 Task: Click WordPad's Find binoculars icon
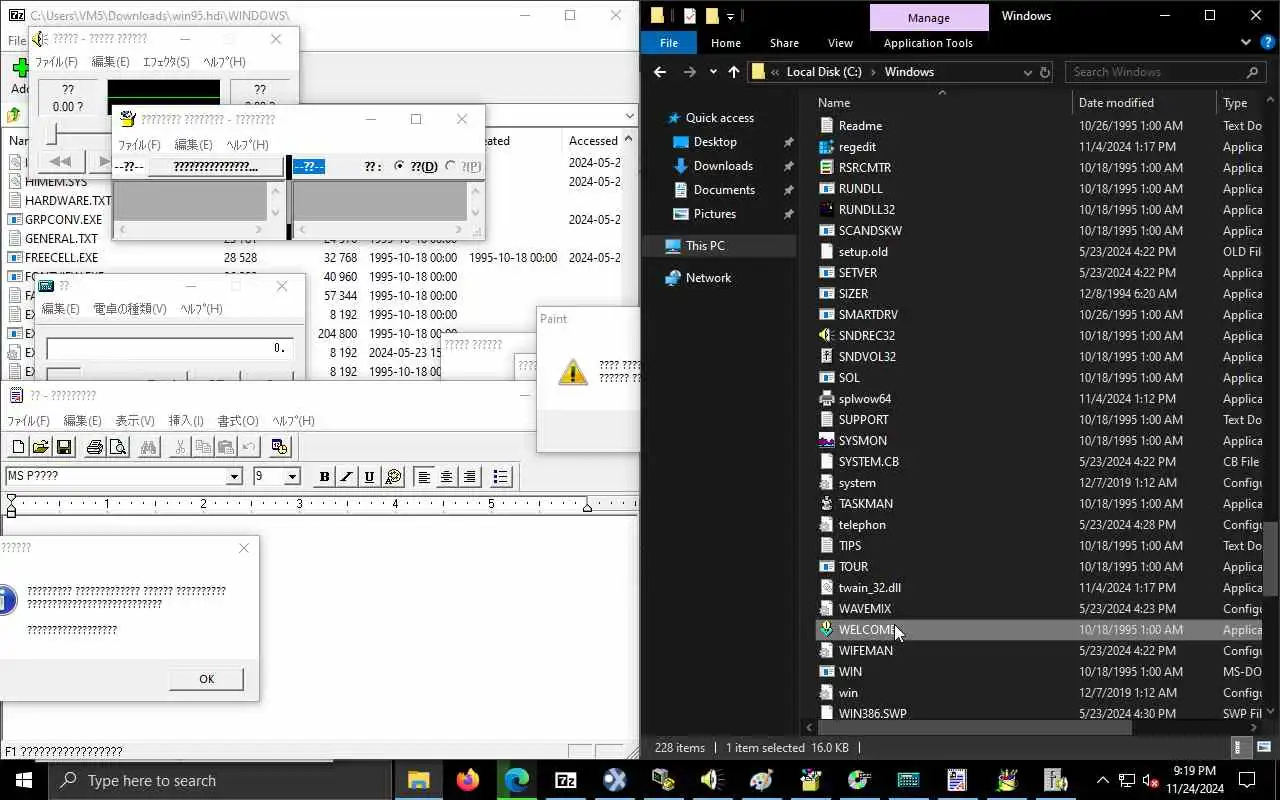click(x=149, y=447)
